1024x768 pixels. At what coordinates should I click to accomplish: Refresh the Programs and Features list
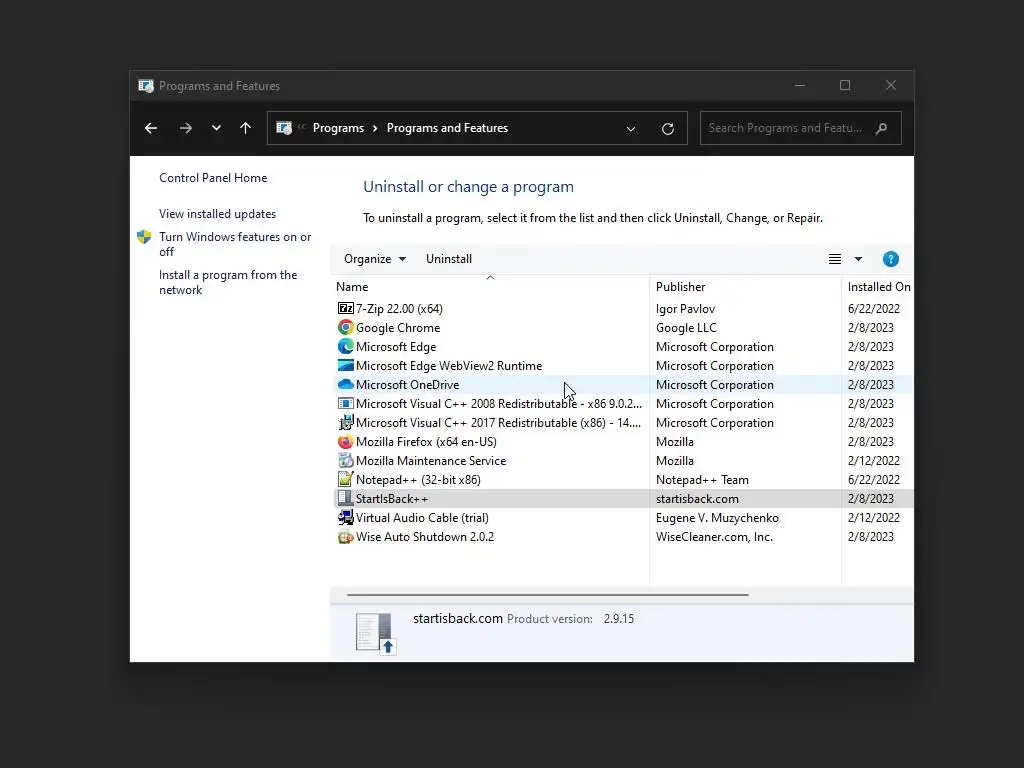tap(667, 129)
